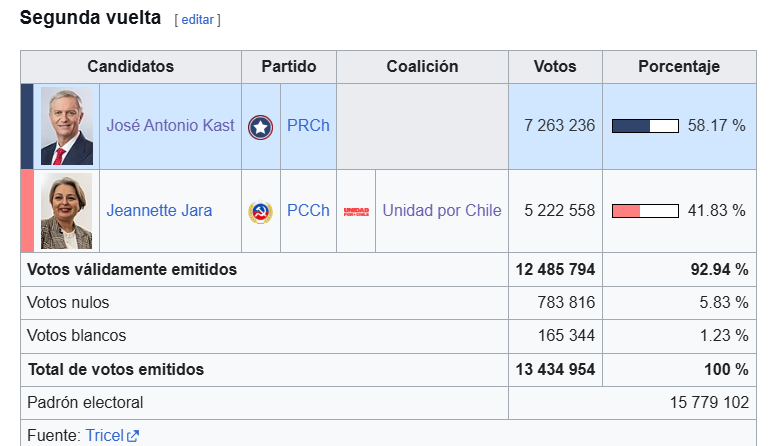Click the editar link next to Segunda vuelta
Viewport: 777px width, 446px height.
pyautogui.click(x=197, y=19)
